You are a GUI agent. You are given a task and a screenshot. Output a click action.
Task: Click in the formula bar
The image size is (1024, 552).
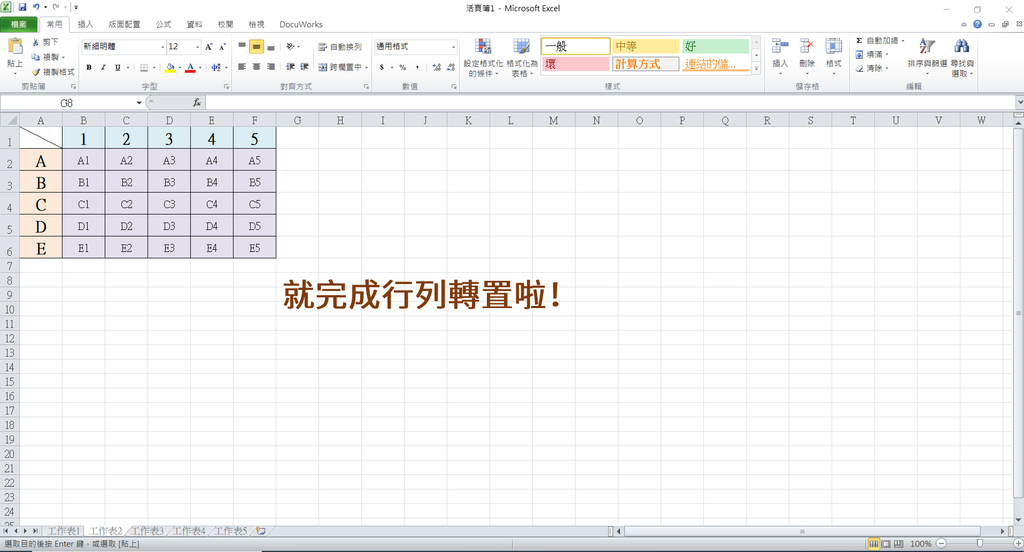click(611, 103)
